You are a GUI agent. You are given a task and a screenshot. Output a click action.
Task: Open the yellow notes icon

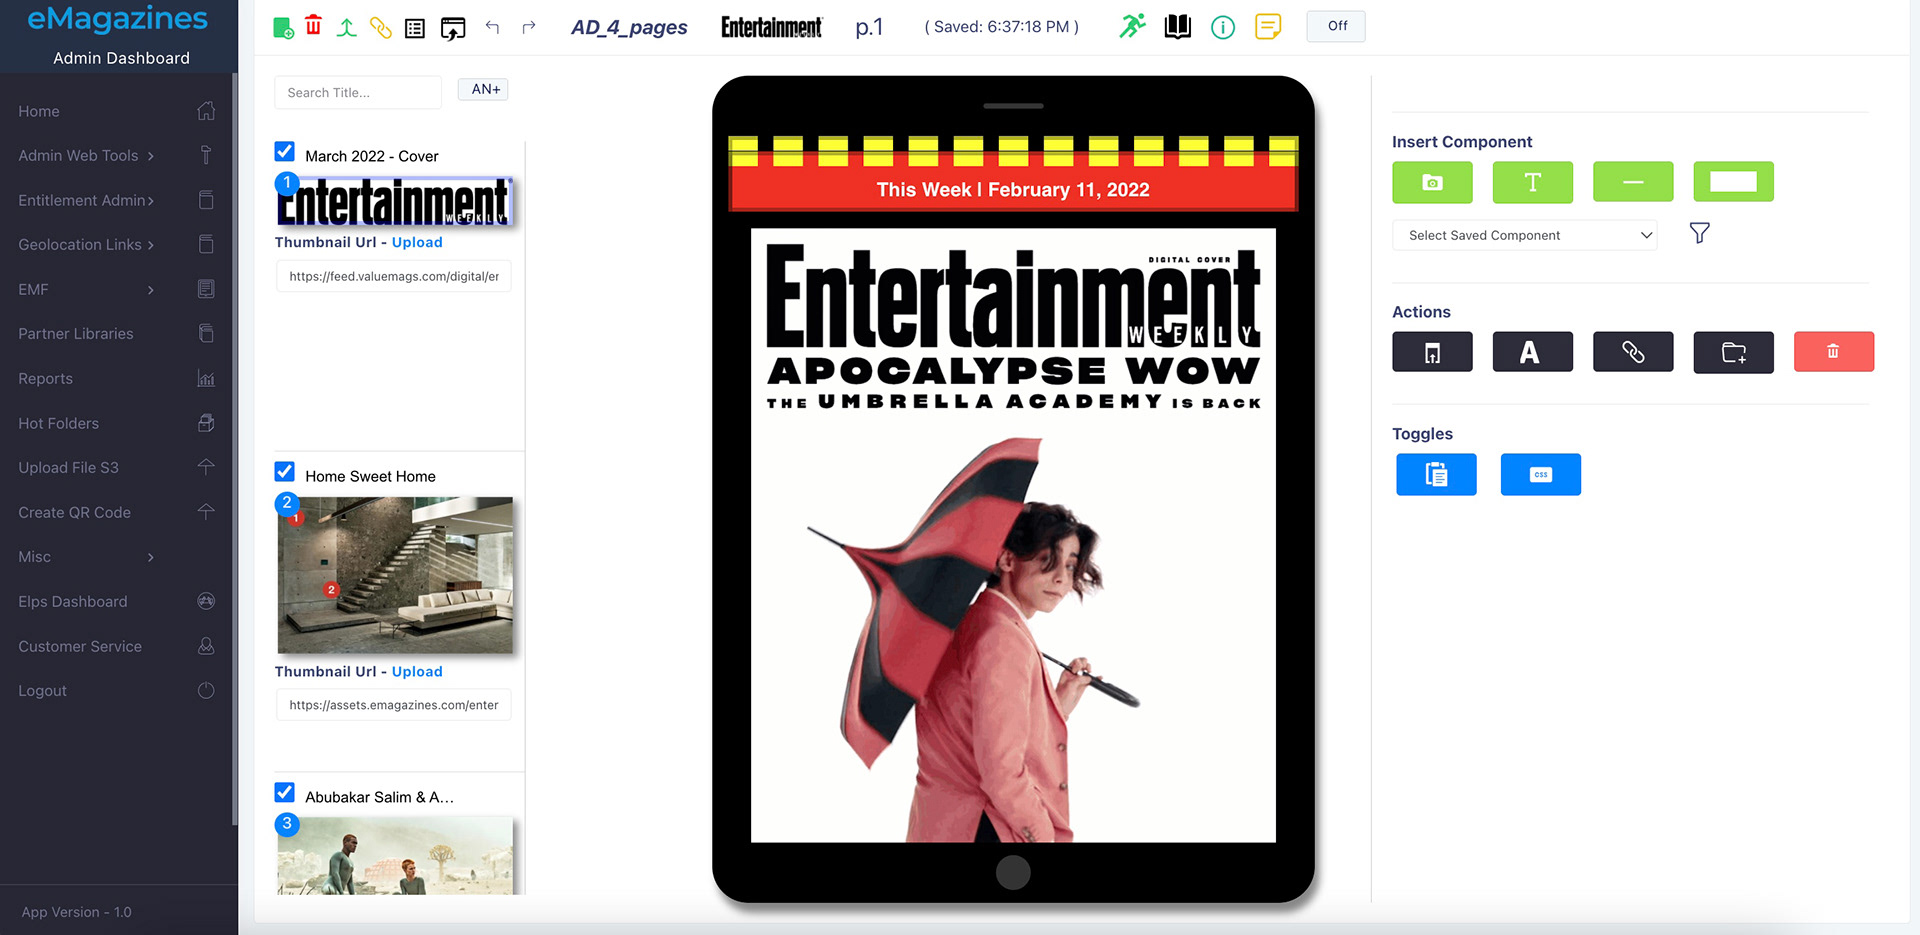tap(1268, 26)
